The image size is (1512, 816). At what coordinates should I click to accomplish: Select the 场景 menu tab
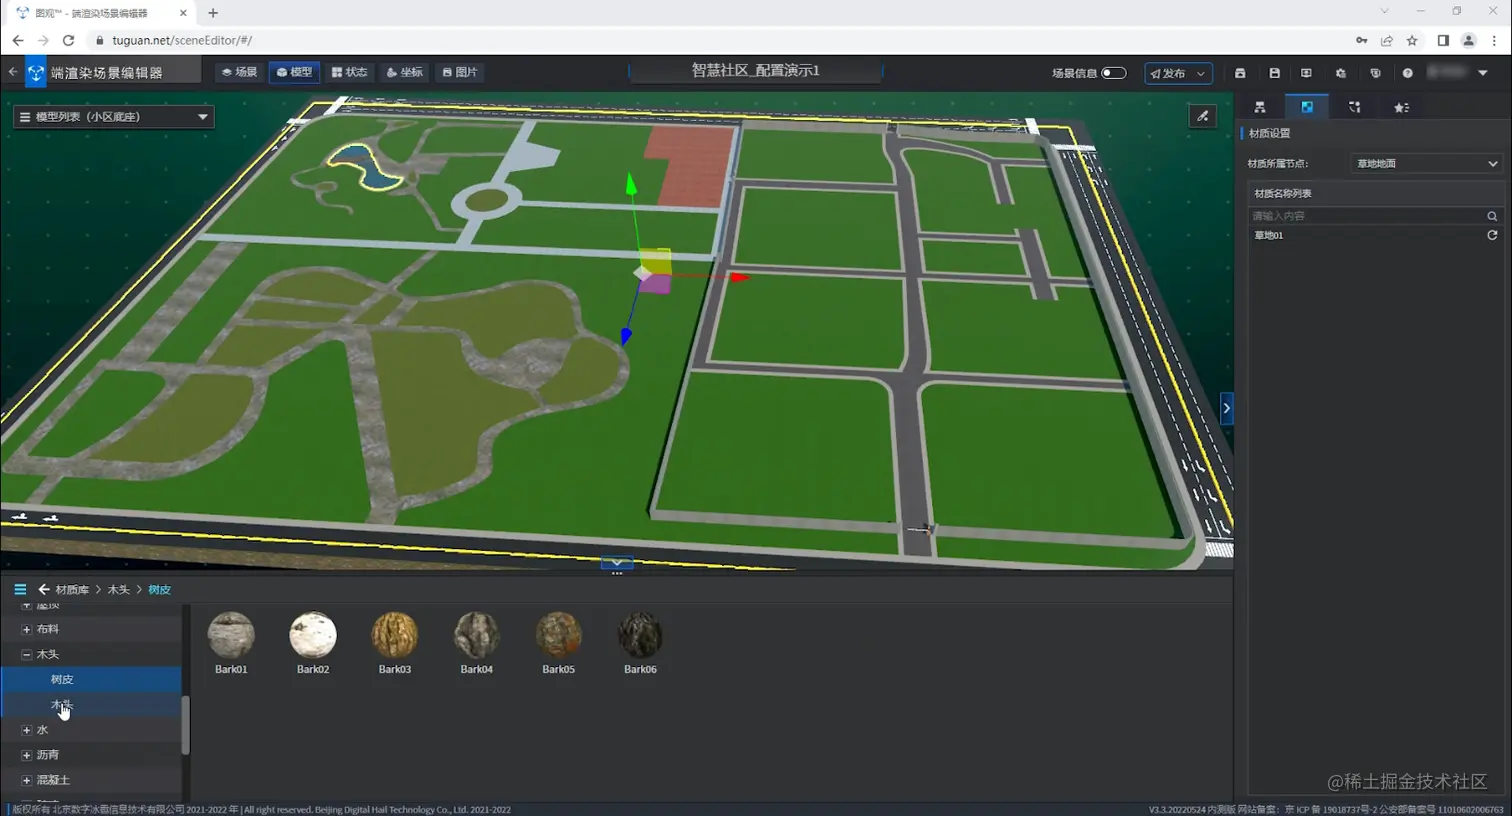pos(240,72)
